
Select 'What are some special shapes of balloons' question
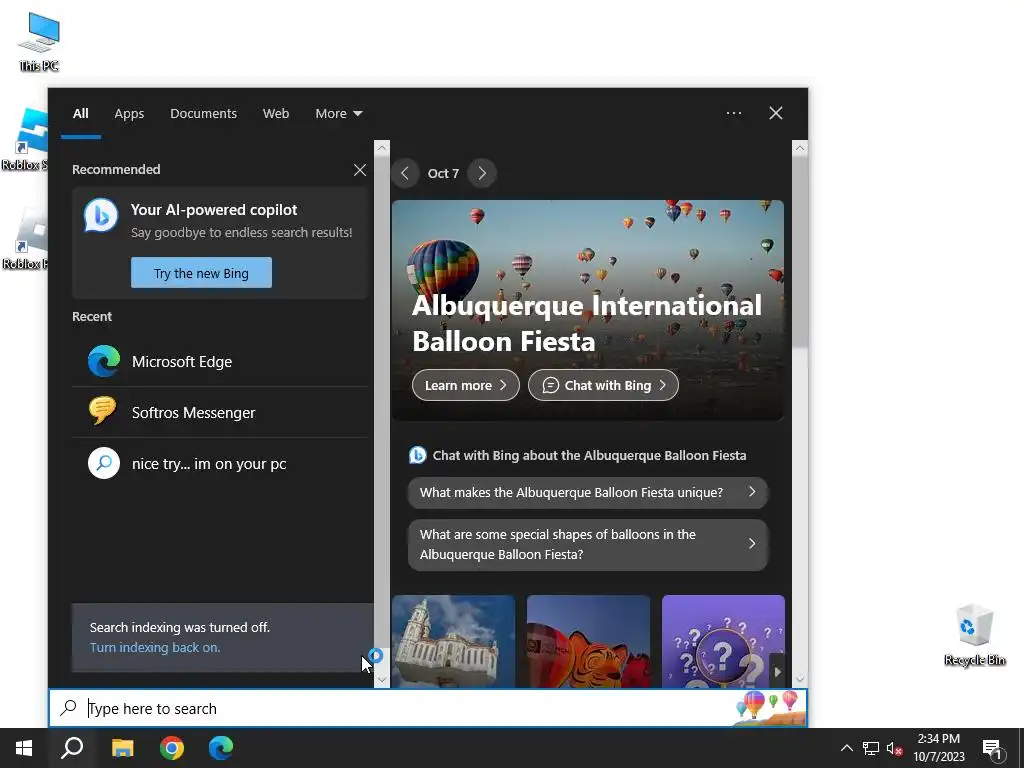pos(588,545)
